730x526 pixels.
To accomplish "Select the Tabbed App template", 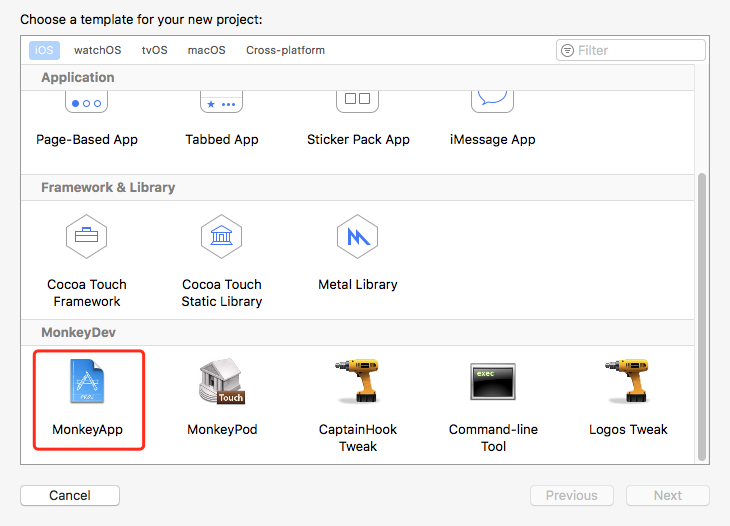I will pos(222,120).
